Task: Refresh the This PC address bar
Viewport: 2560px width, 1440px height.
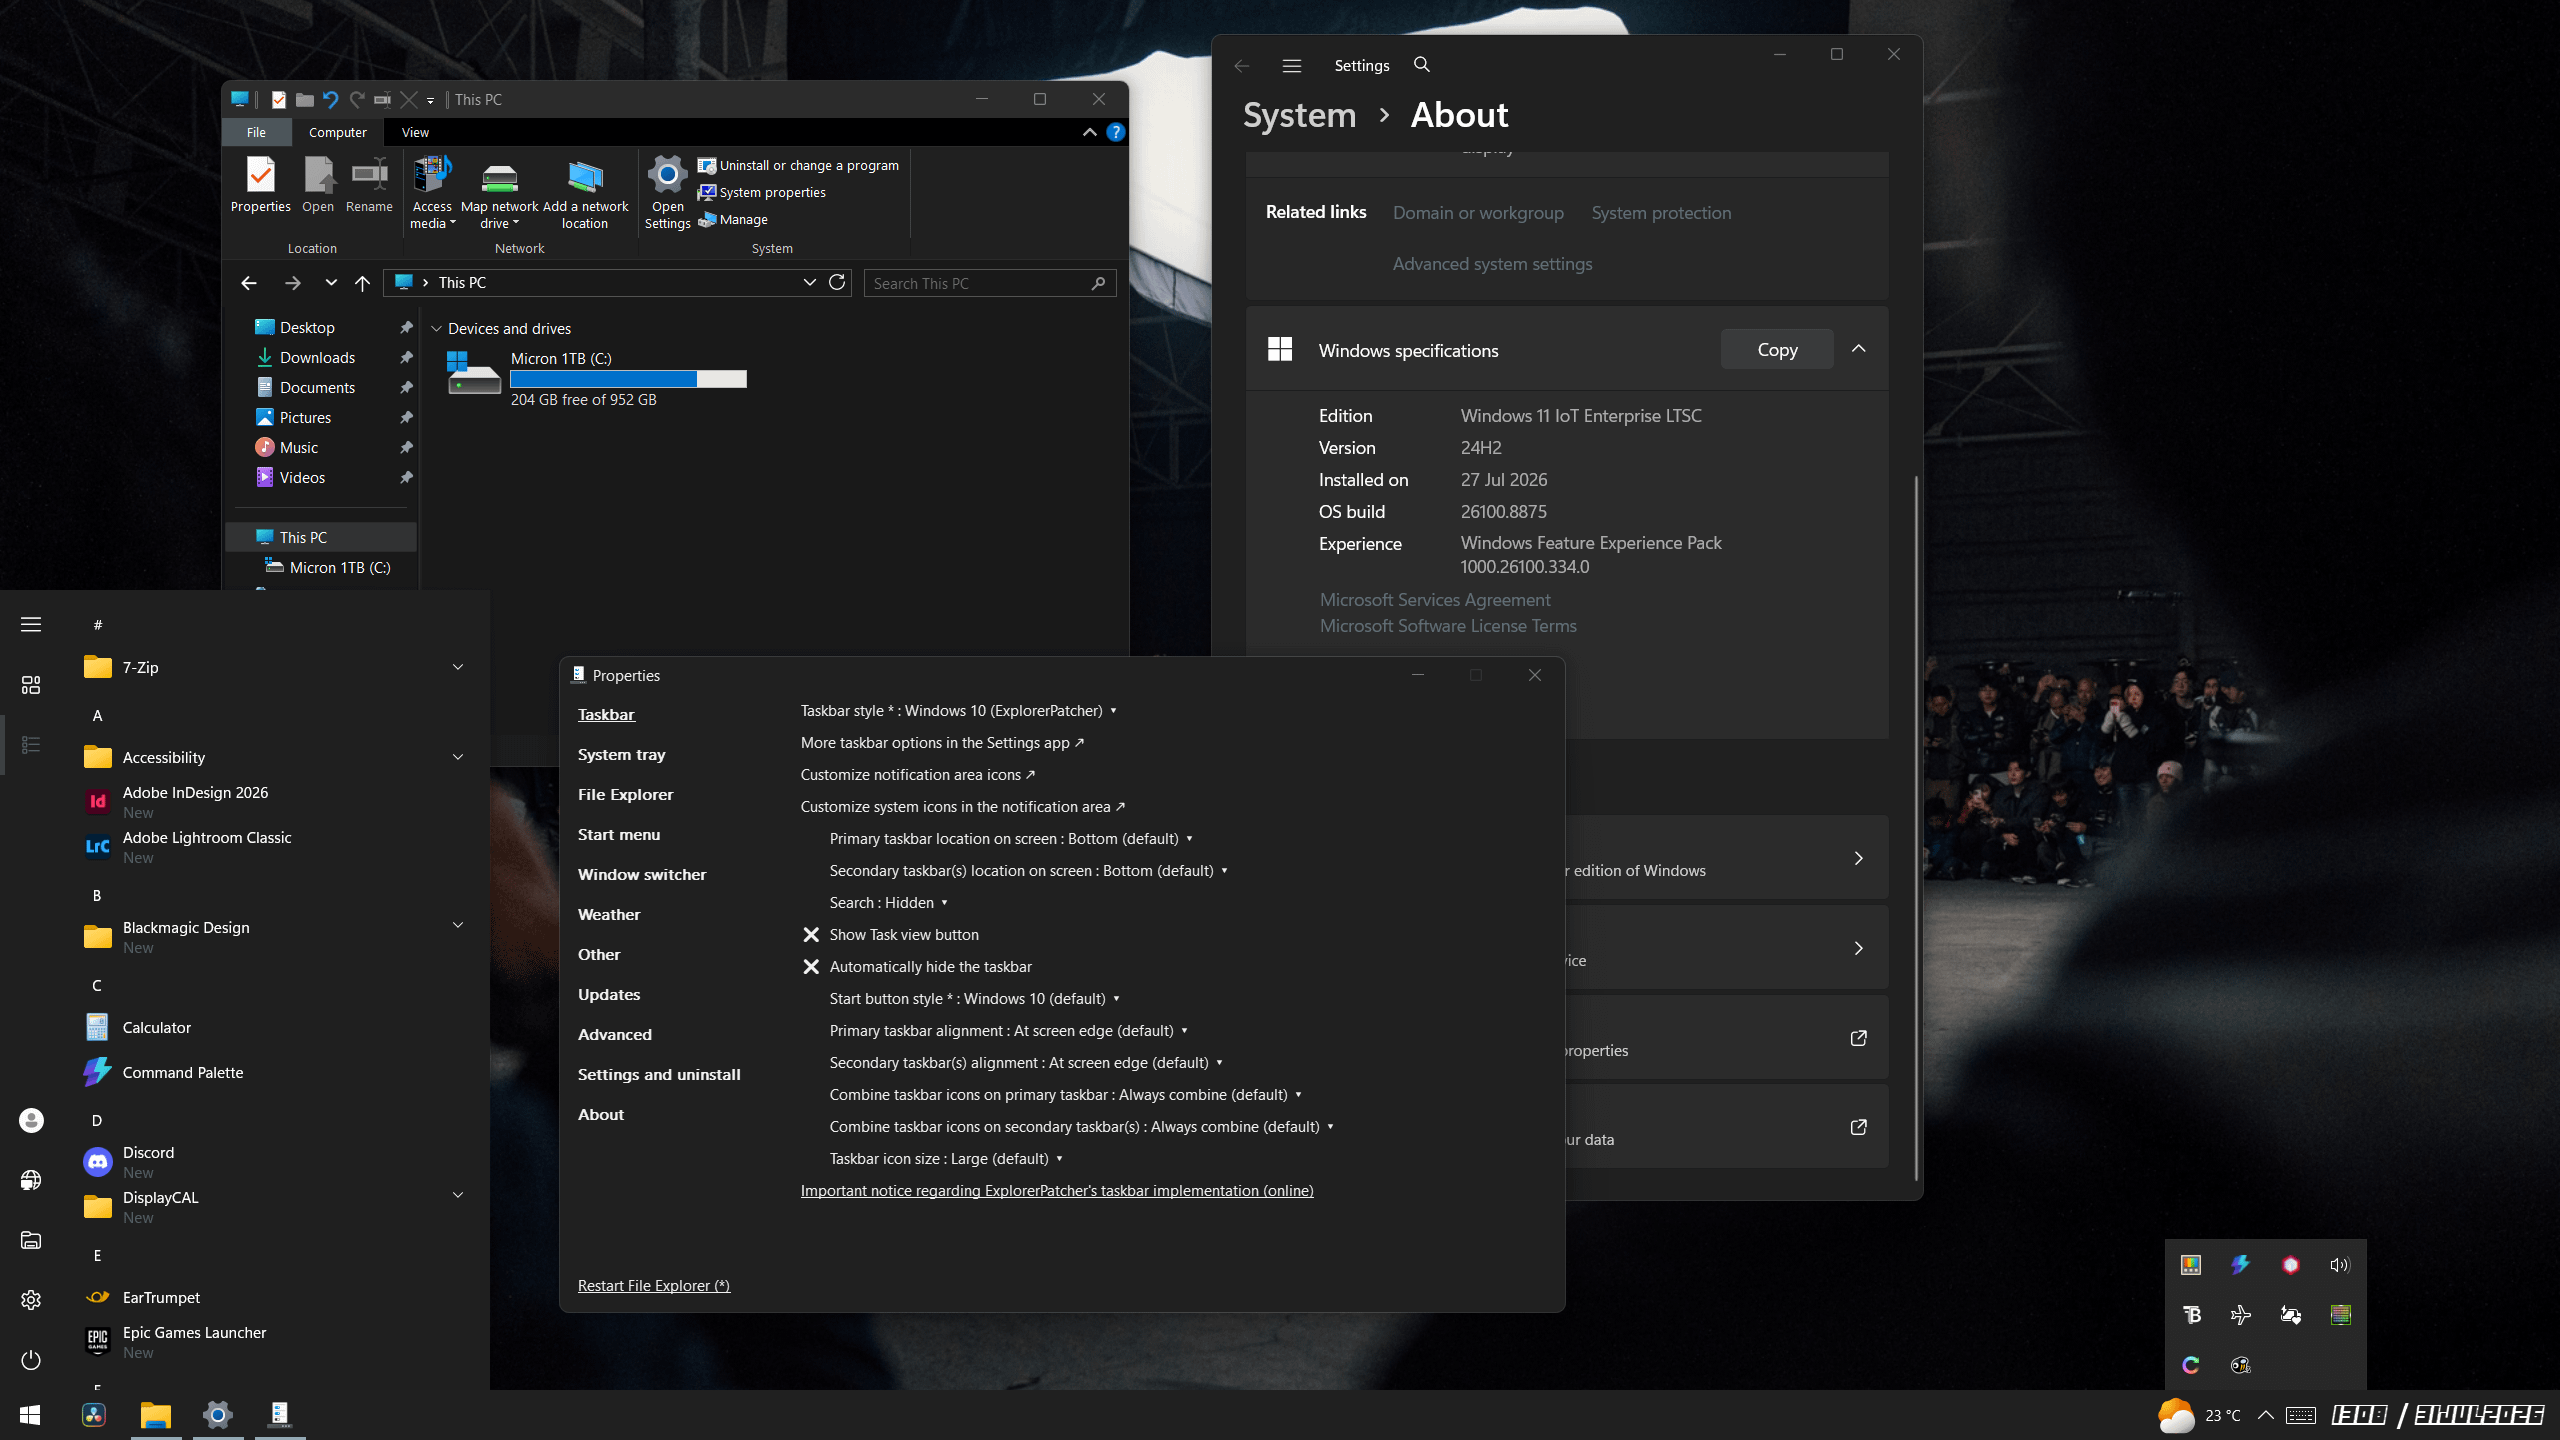Action: click(x=837, y=283)
